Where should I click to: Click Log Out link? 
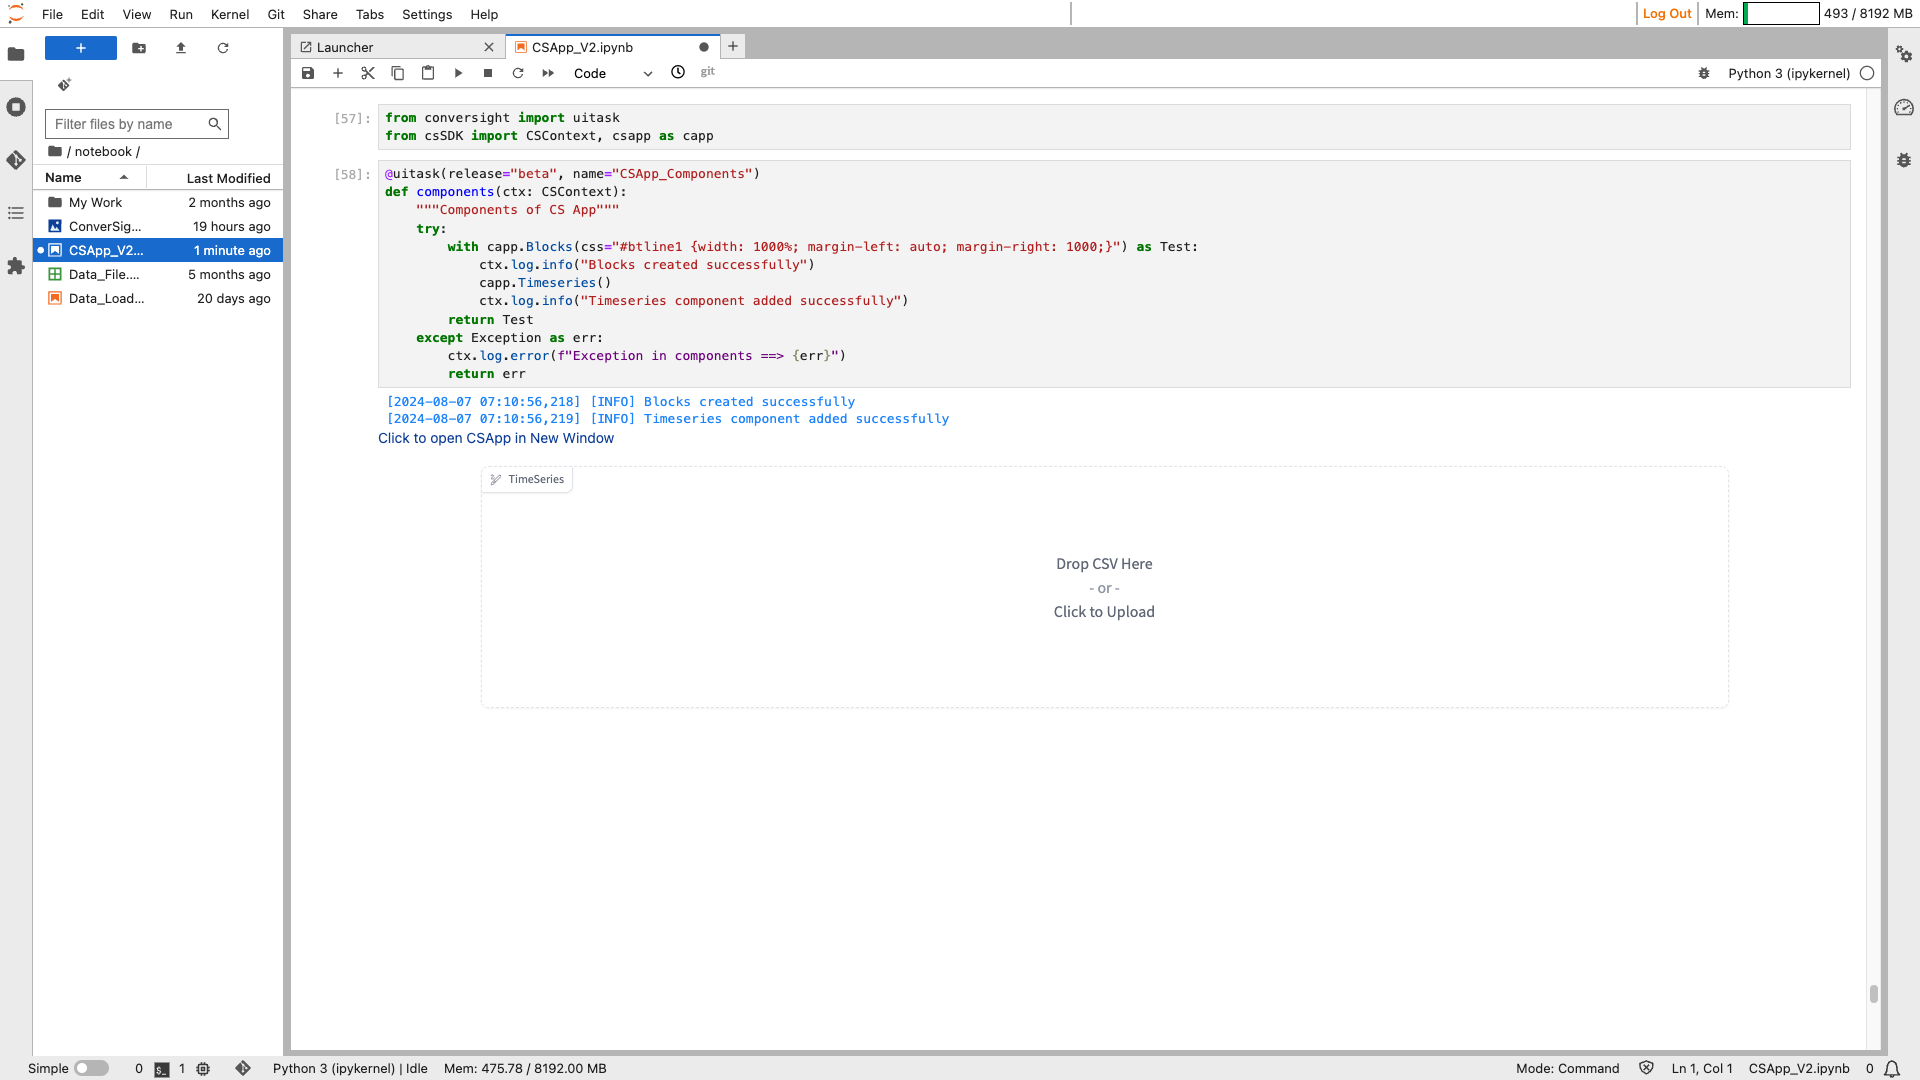pos(1667,14)
